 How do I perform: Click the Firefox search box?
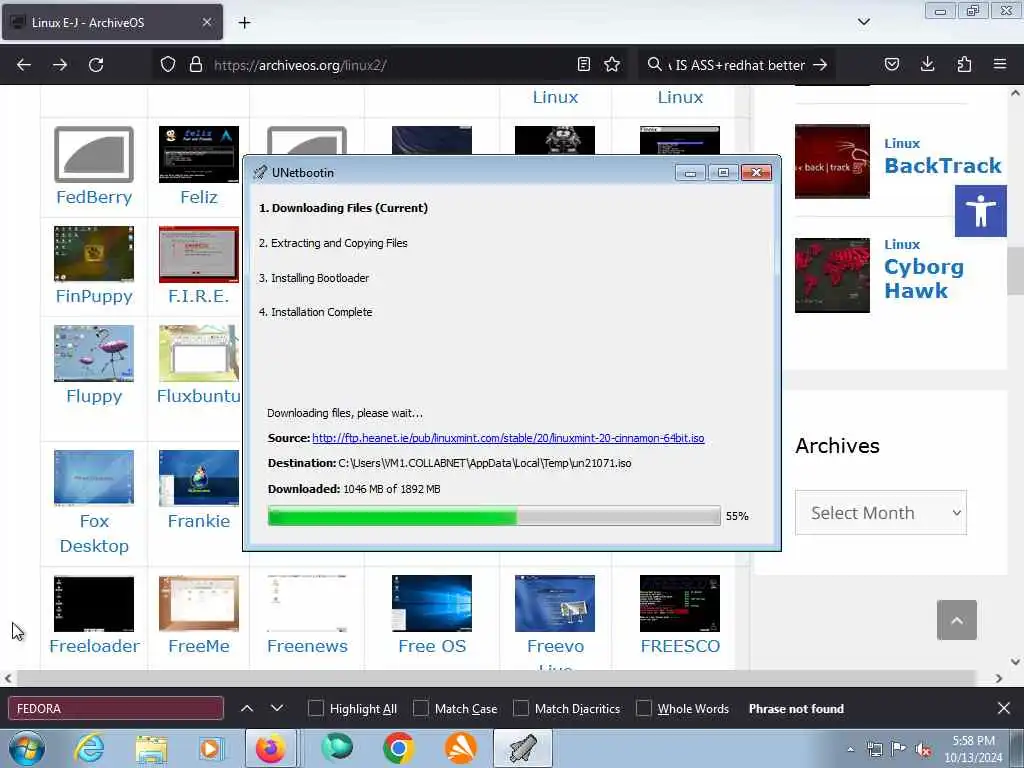[737, 65]
